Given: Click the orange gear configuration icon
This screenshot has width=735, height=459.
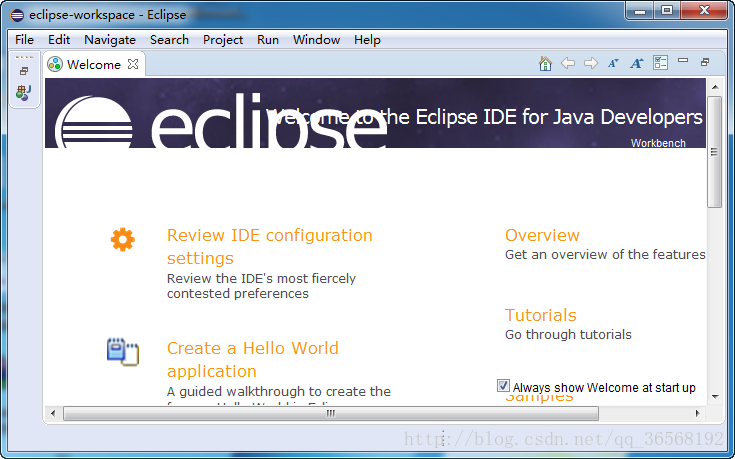Looking at the screenshot, I should tap(123, 240).
